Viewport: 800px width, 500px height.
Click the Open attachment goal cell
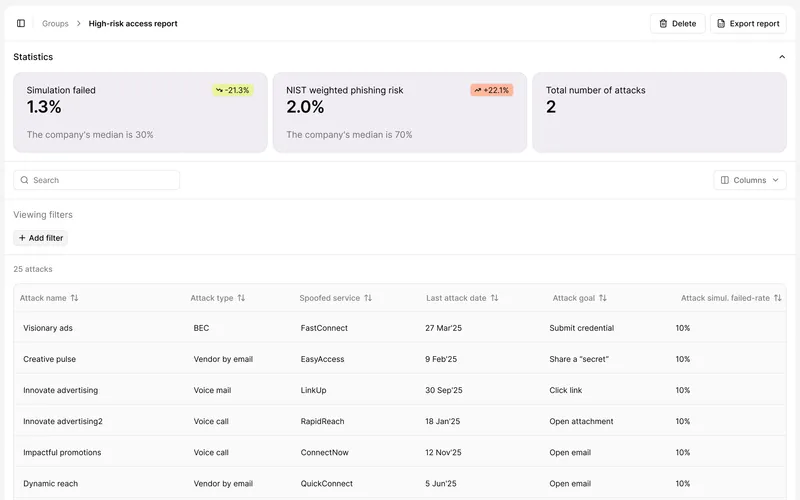[x=581, y=421]
